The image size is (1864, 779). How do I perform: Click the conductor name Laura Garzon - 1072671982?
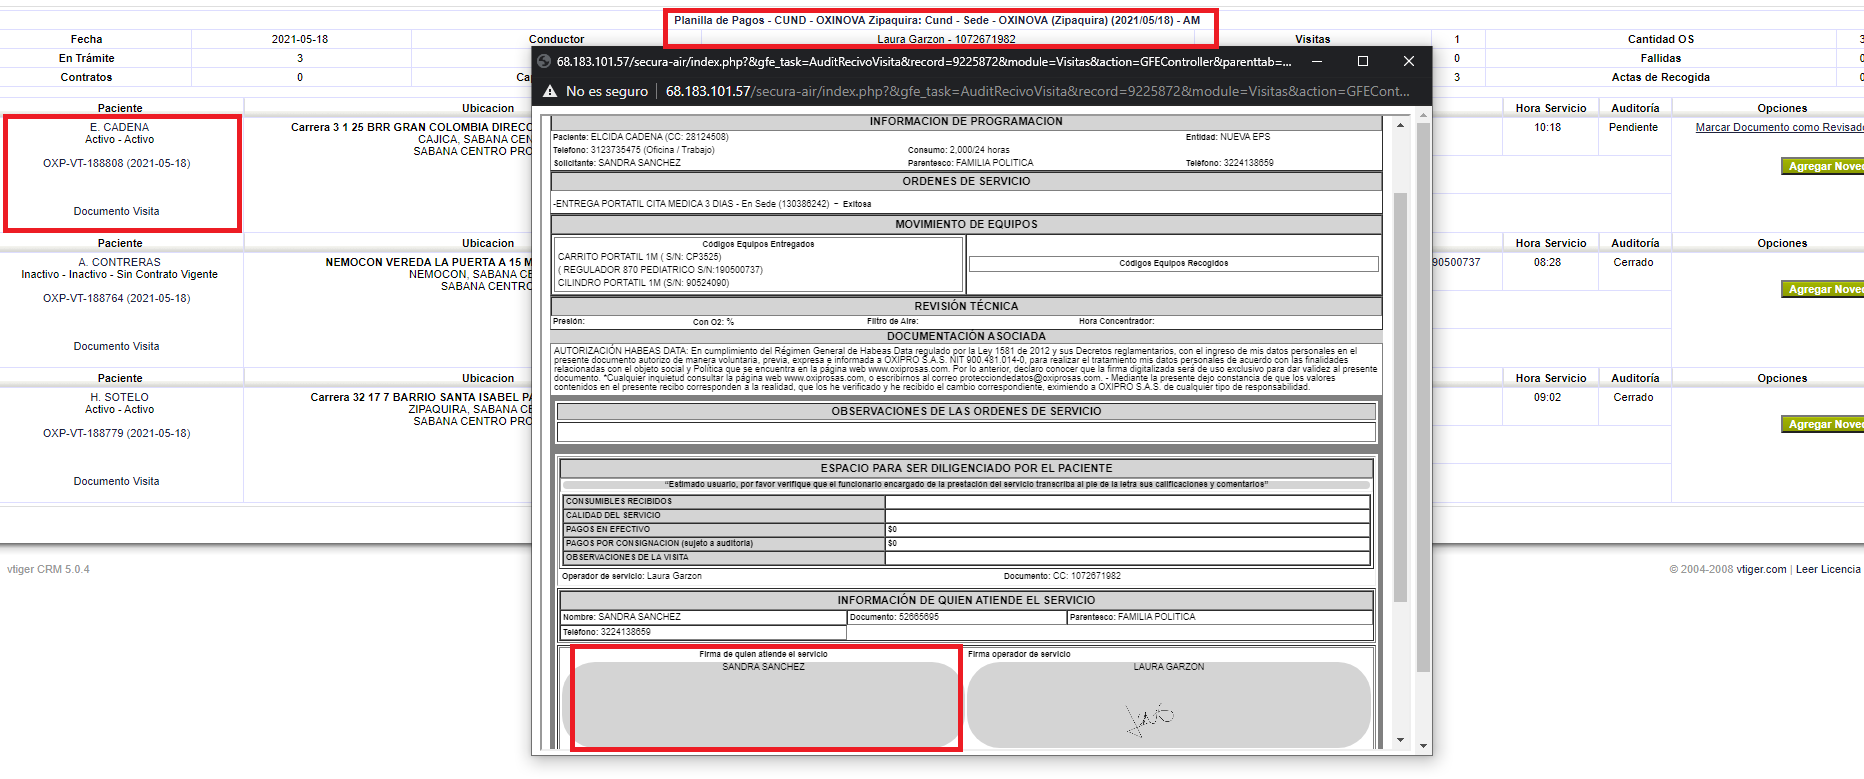click(946, 39)
